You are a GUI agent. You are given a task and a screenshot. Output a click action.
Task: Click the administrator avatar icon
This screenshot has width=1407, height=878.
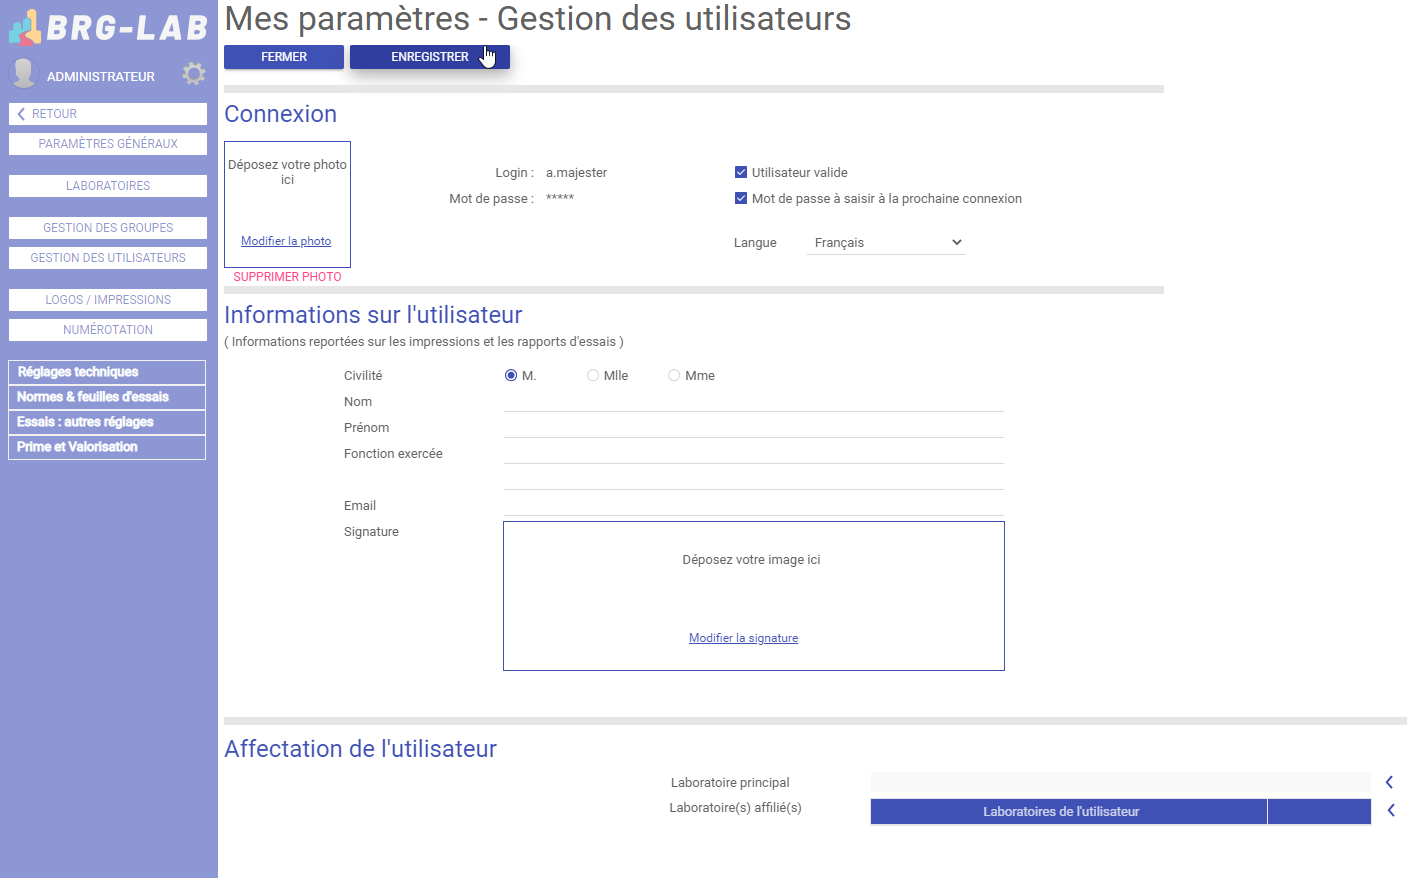(x=23, y=74)
